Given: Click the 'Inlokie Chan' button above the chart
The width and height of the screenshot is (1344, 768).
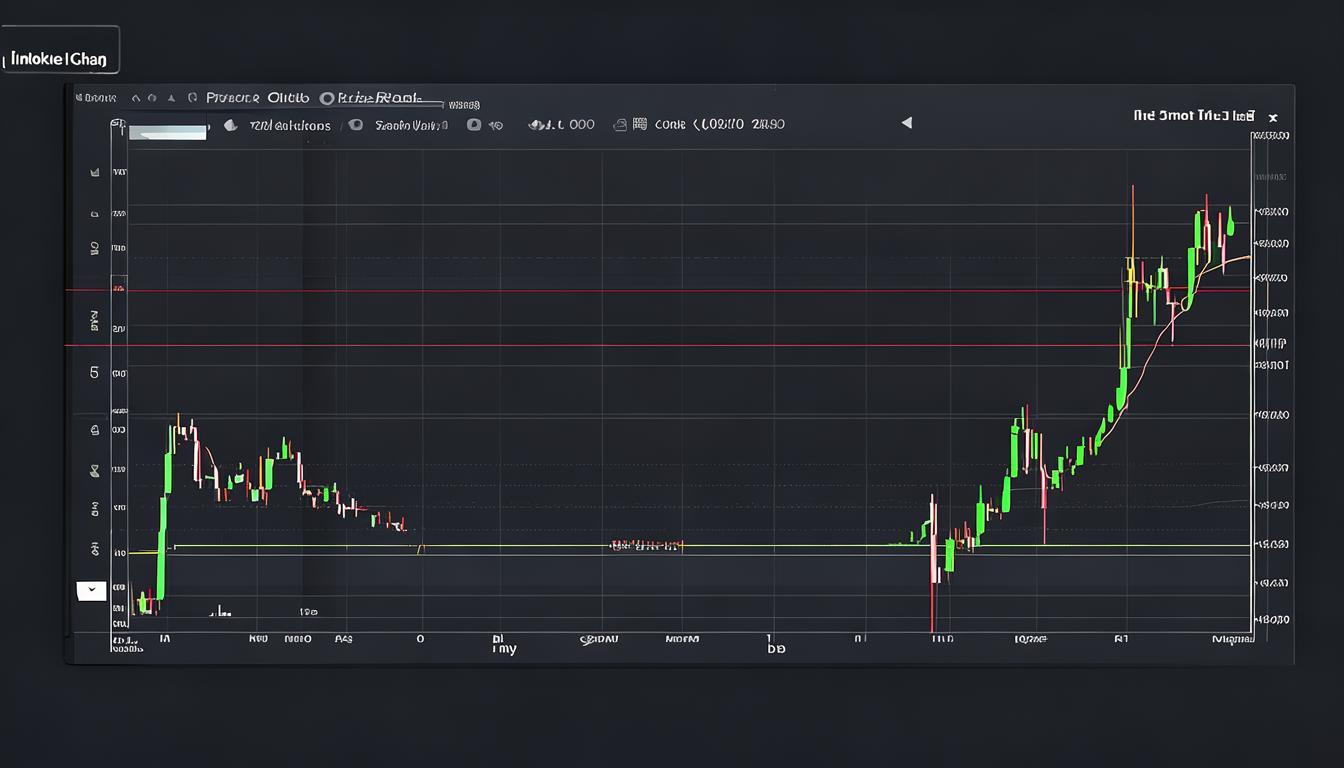Looking at the screenshot, I should 59,59.
